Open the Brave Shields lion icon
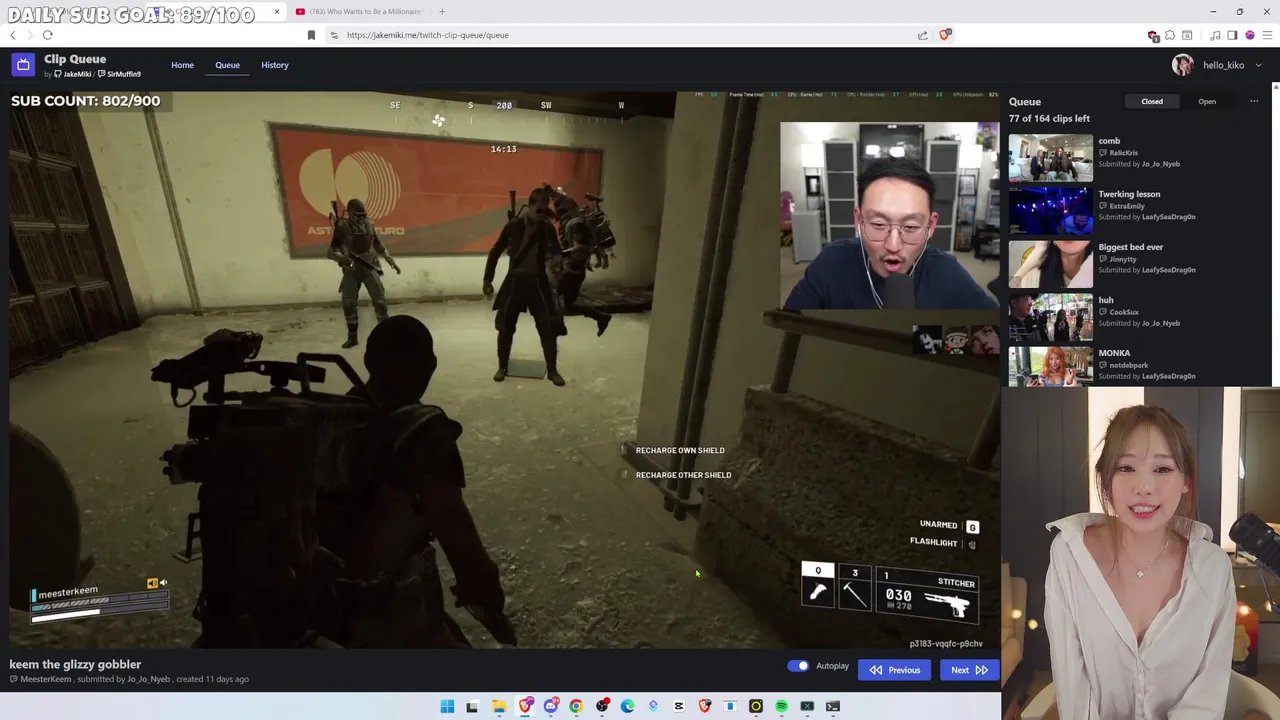Viewport: 1280px width, 720px height. (945, 34)
